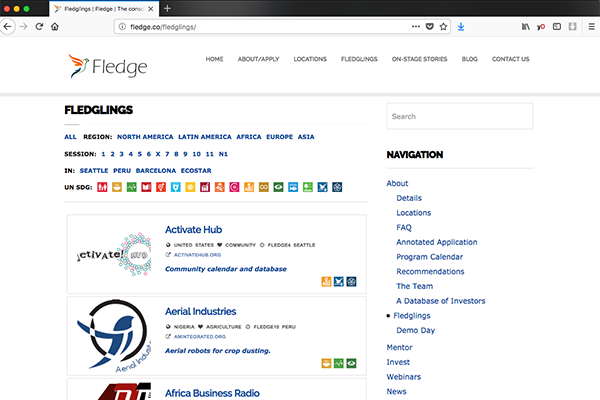600x400 pixels.
Task: Filter by PERU location
Action: [122, 170]
